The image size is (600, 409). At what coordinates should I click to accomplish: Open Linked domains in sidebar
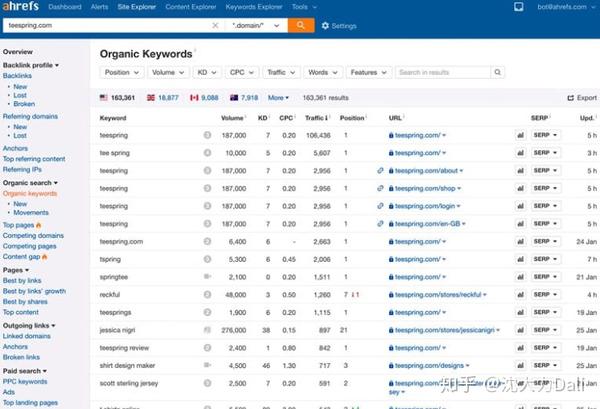tap(27, 336)
